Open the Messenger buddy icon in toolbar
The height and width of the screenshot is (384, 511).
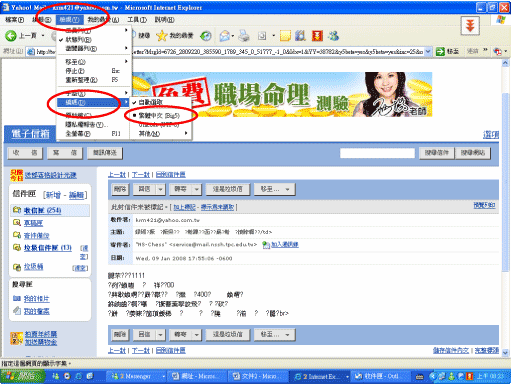coord(333,36)
